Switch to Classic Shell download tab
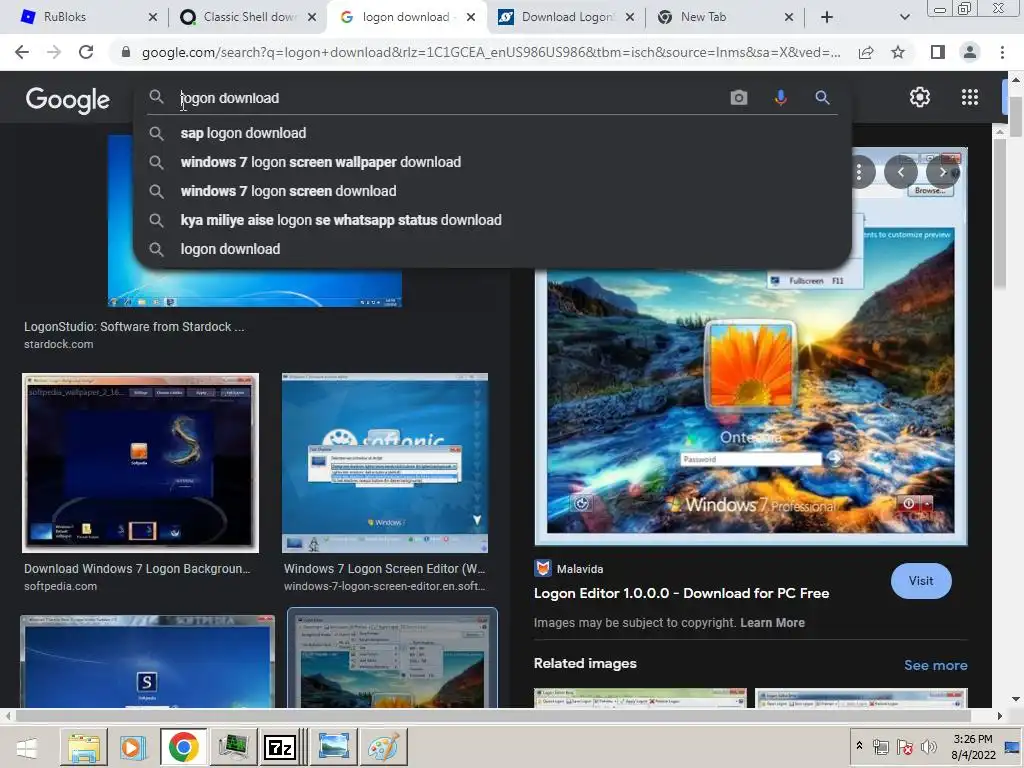Screen dimensions: 1024x768 pyautogui.click(x=248, y=17)
